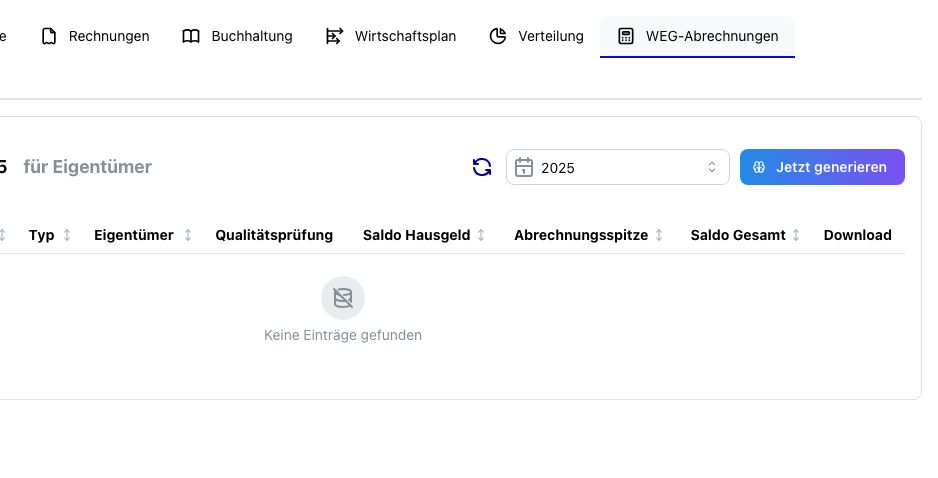Click the calendar icon in year selector
Image resolution: width=938 pixels, height=478 pixels.
[524, 167]
